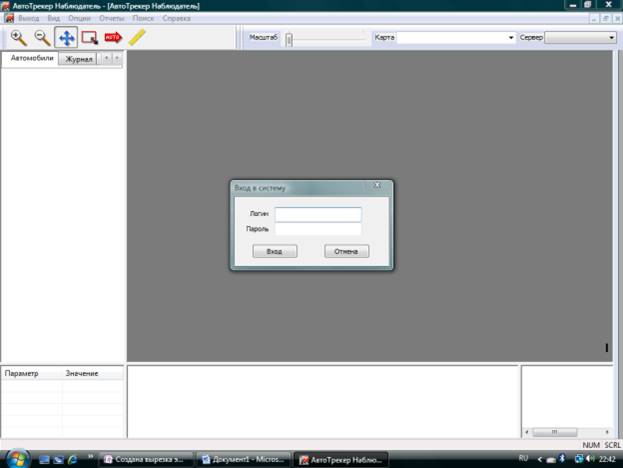
Task: Click the scrollbar left arrow in bottom-right panel
Action: pyautogui.click(x=527, y=432)
